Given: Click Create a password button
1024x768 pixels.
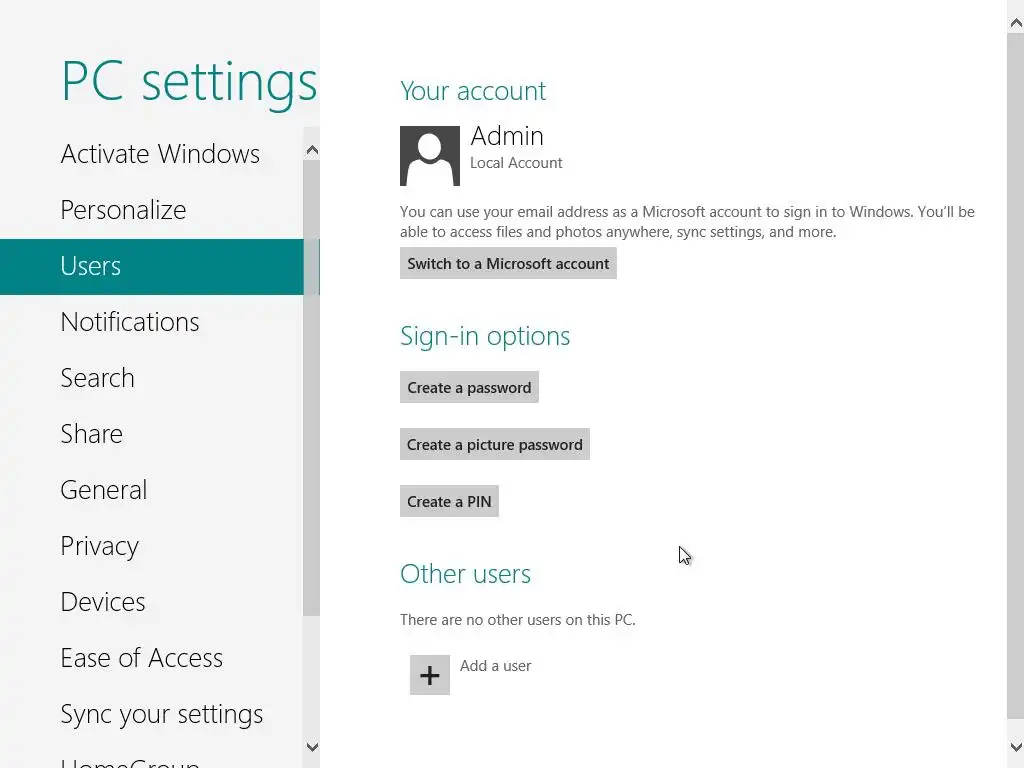Looking at the screenshot, I should click(469, 388).
